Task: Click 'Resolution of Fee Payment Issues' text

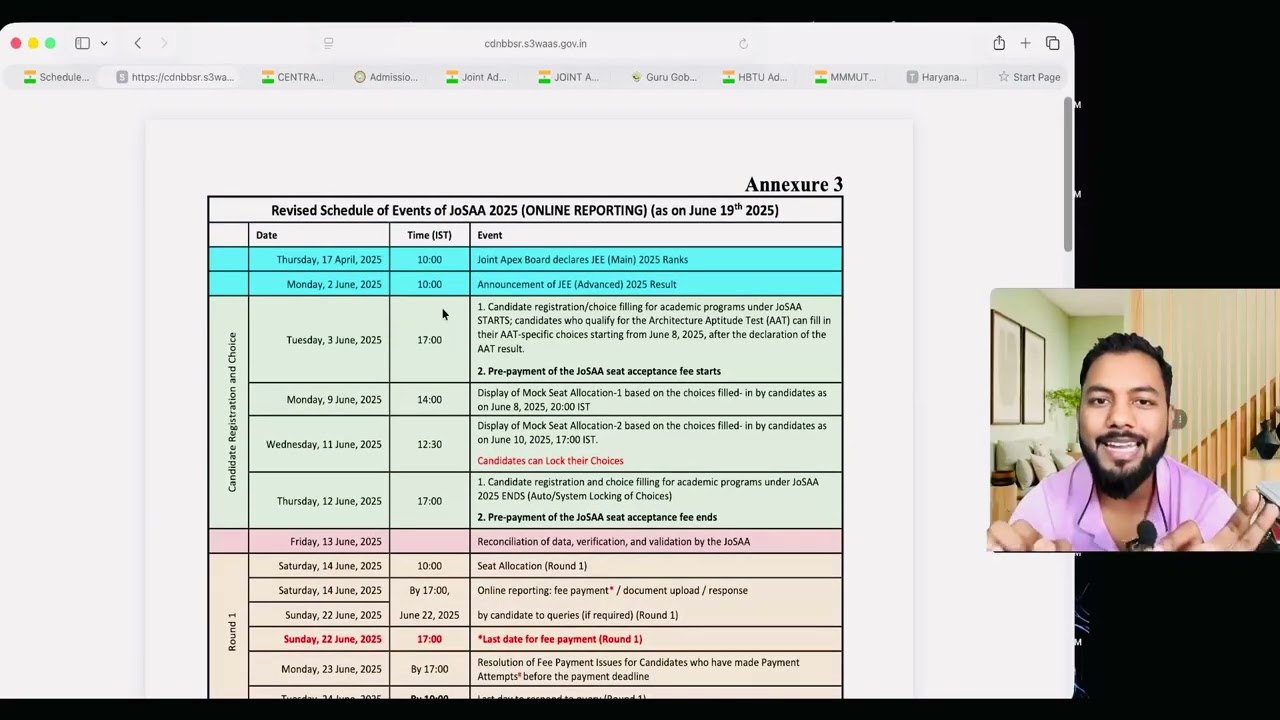Action: point(638,669)
